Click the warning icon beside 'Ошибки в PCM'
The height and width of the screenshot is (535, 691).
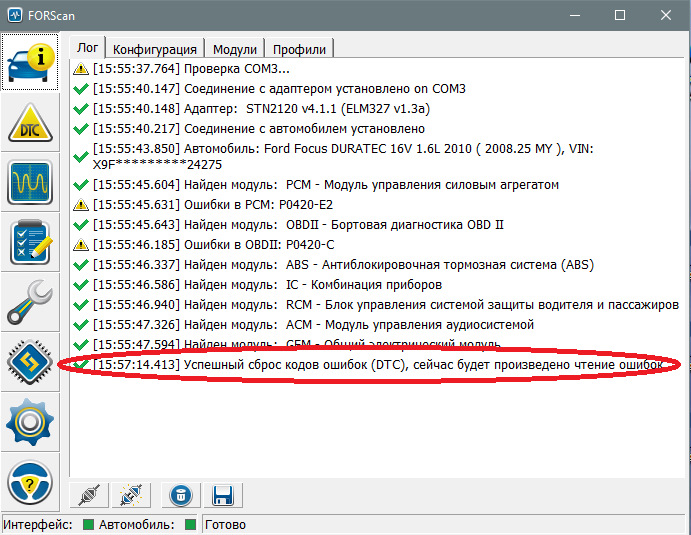point(81,205)
